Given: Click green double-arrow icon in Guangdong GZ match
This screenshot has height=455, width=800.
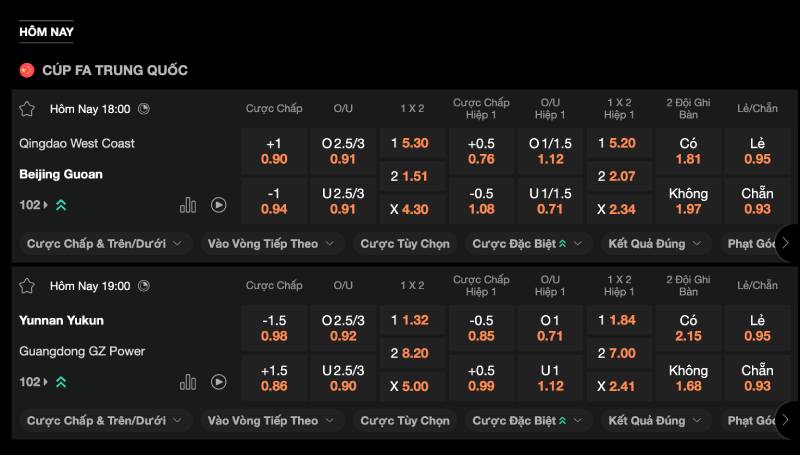Looking at the screenshot, I should [61, 382].
